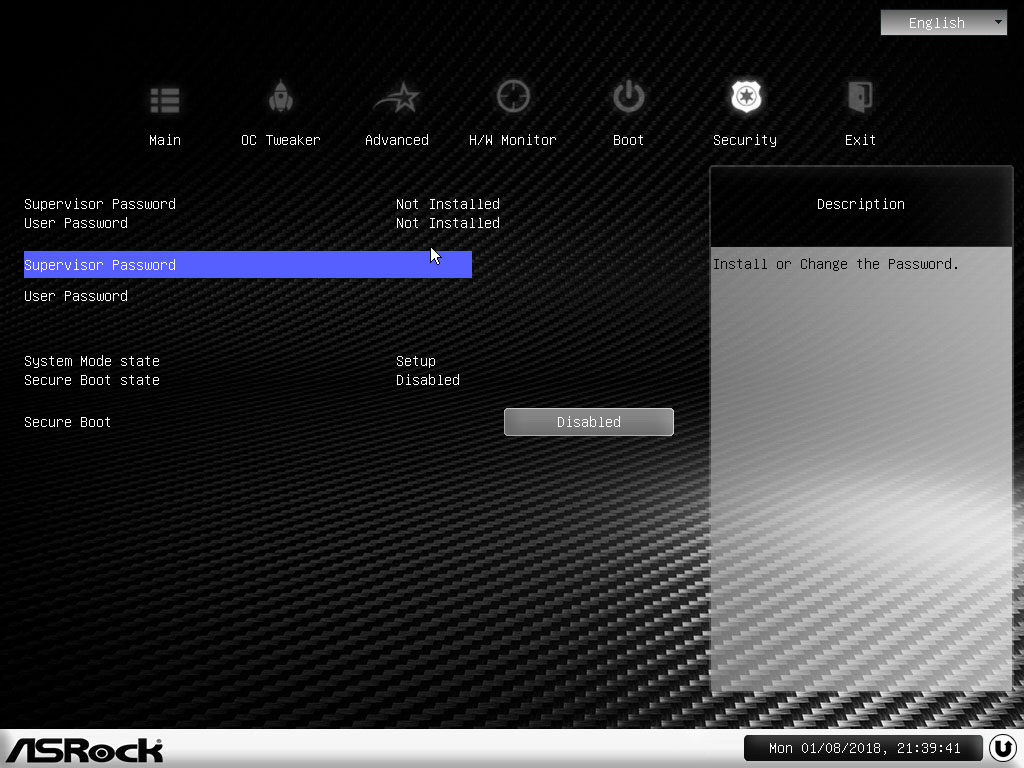
Task: Click the Install or Change the Password text
Action: [x=835, y=264]
